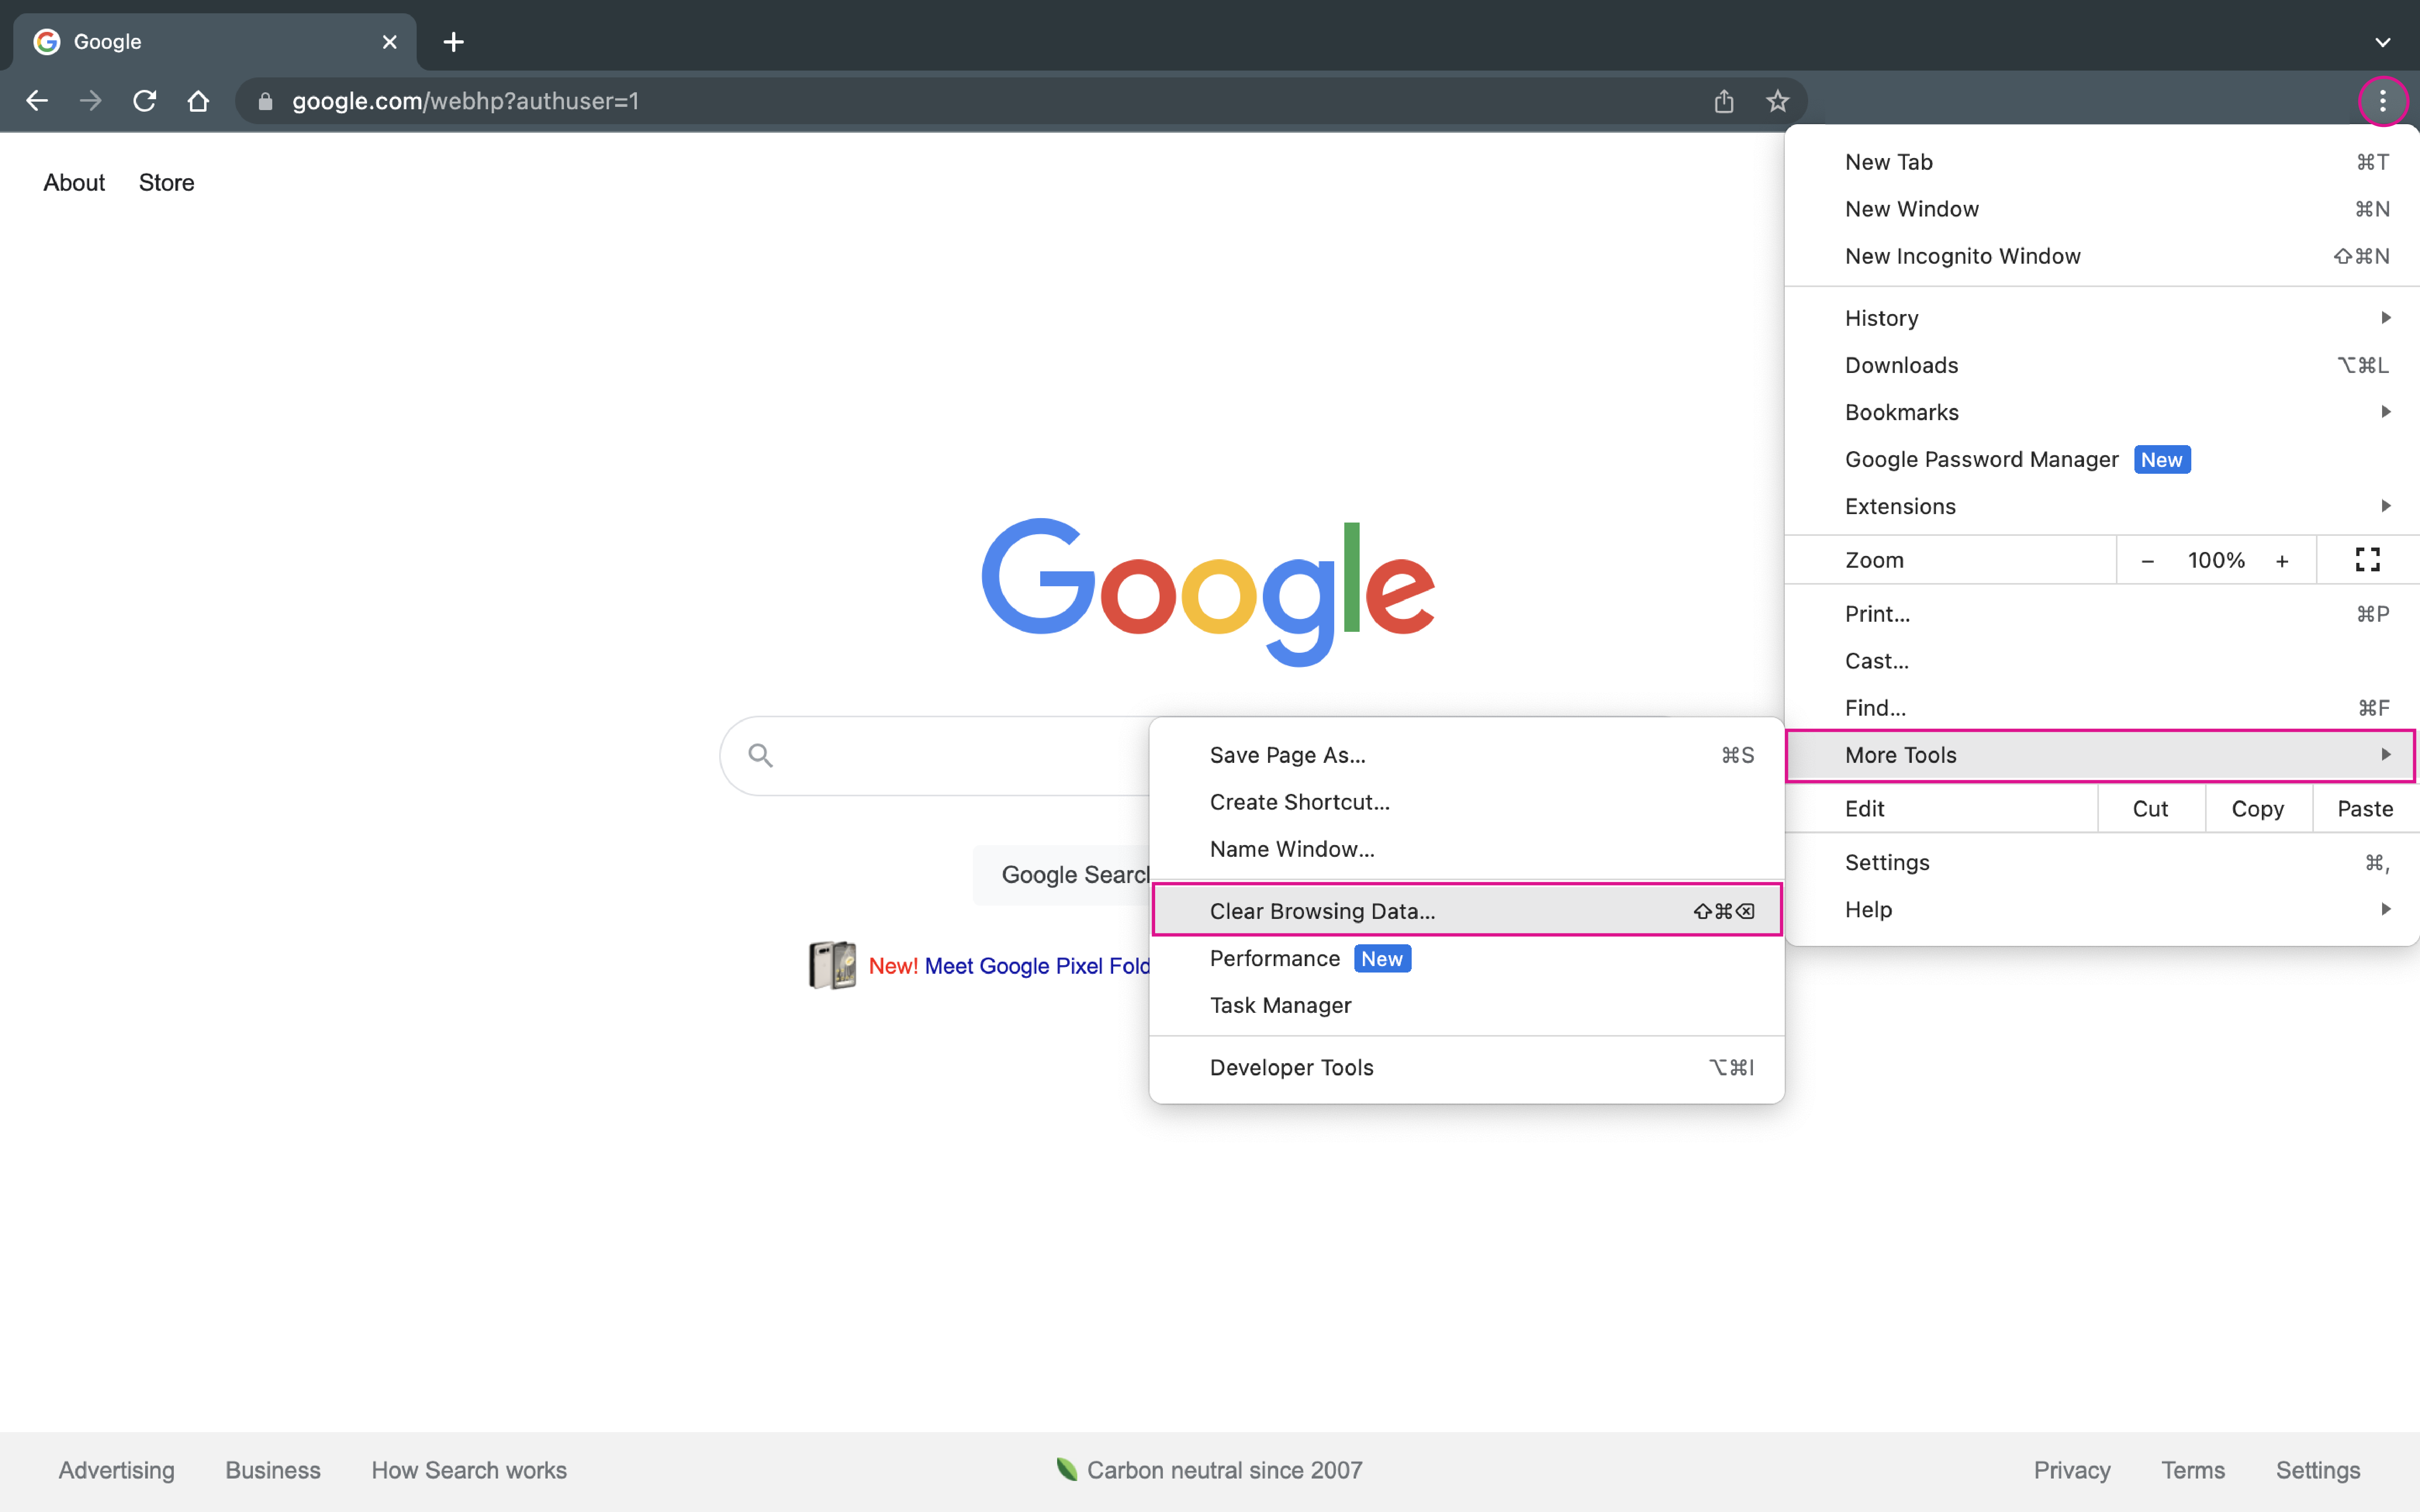Expand the More Tools submenu
Image resolution: width=2420 pixels, height=1512 pixels.
pyautogui.click(x=2101, y=755)
